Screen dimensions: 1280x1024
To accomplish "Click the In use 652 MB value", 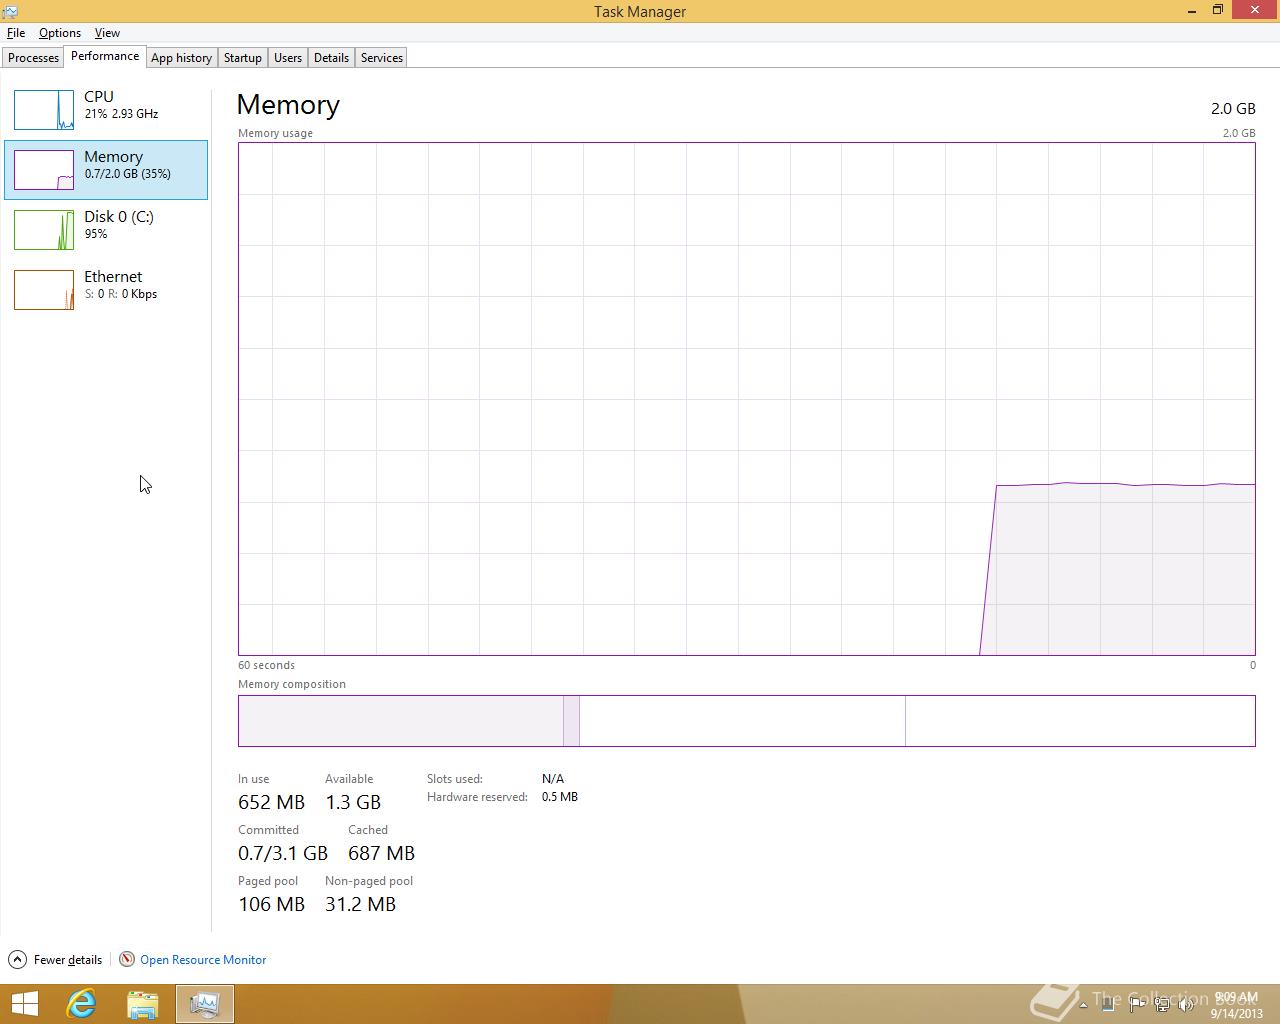I will pyautogui.click(x=271, y=802).
